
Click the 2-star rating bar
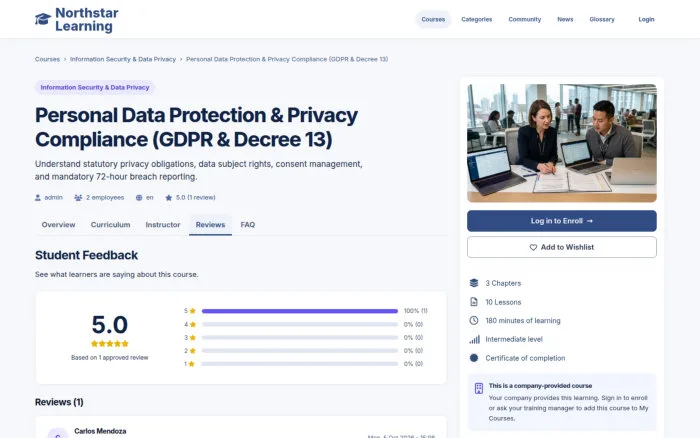point(300,351)
